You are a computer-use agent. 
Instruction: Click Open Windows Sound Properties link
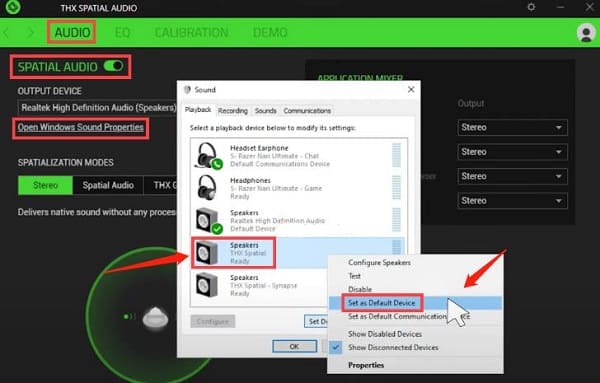(80, 127)
